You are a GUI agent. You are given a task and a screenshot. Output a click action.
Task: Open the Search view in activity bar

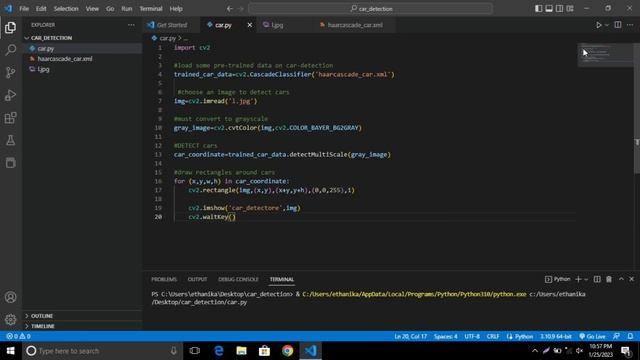pyautogui.click(x=11, y=50)
